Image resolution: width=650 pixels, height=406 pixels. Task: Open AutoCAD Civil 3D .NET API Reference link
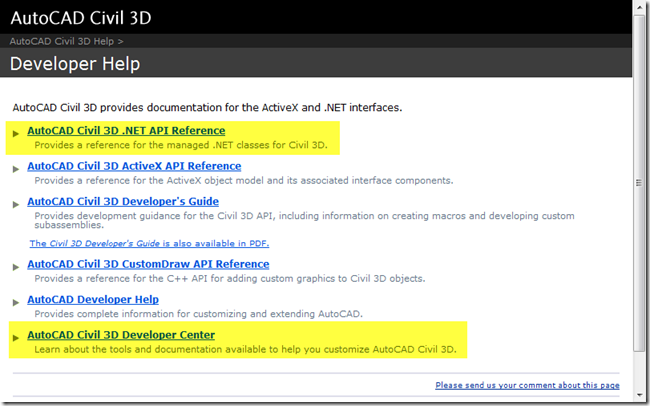pos(126,131)
